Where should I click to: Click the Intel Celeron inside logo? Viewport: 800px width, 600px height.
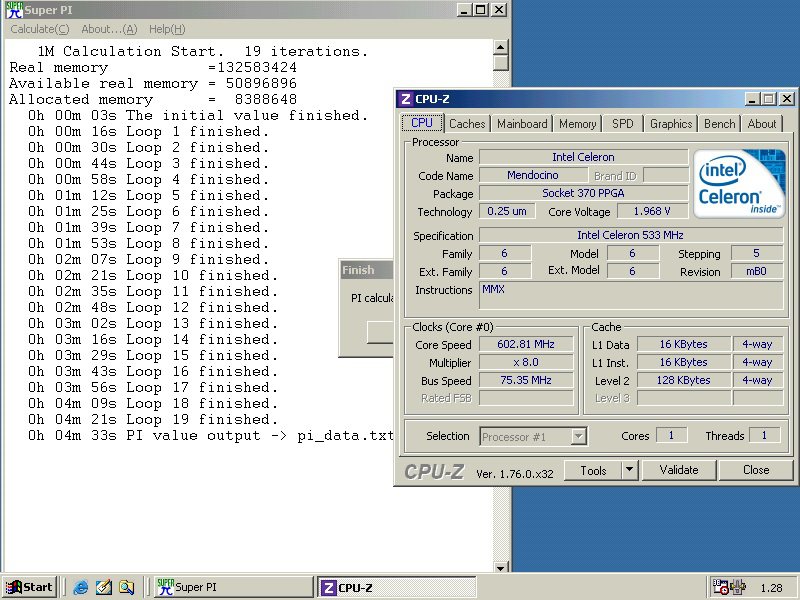[x=741, y=182]
